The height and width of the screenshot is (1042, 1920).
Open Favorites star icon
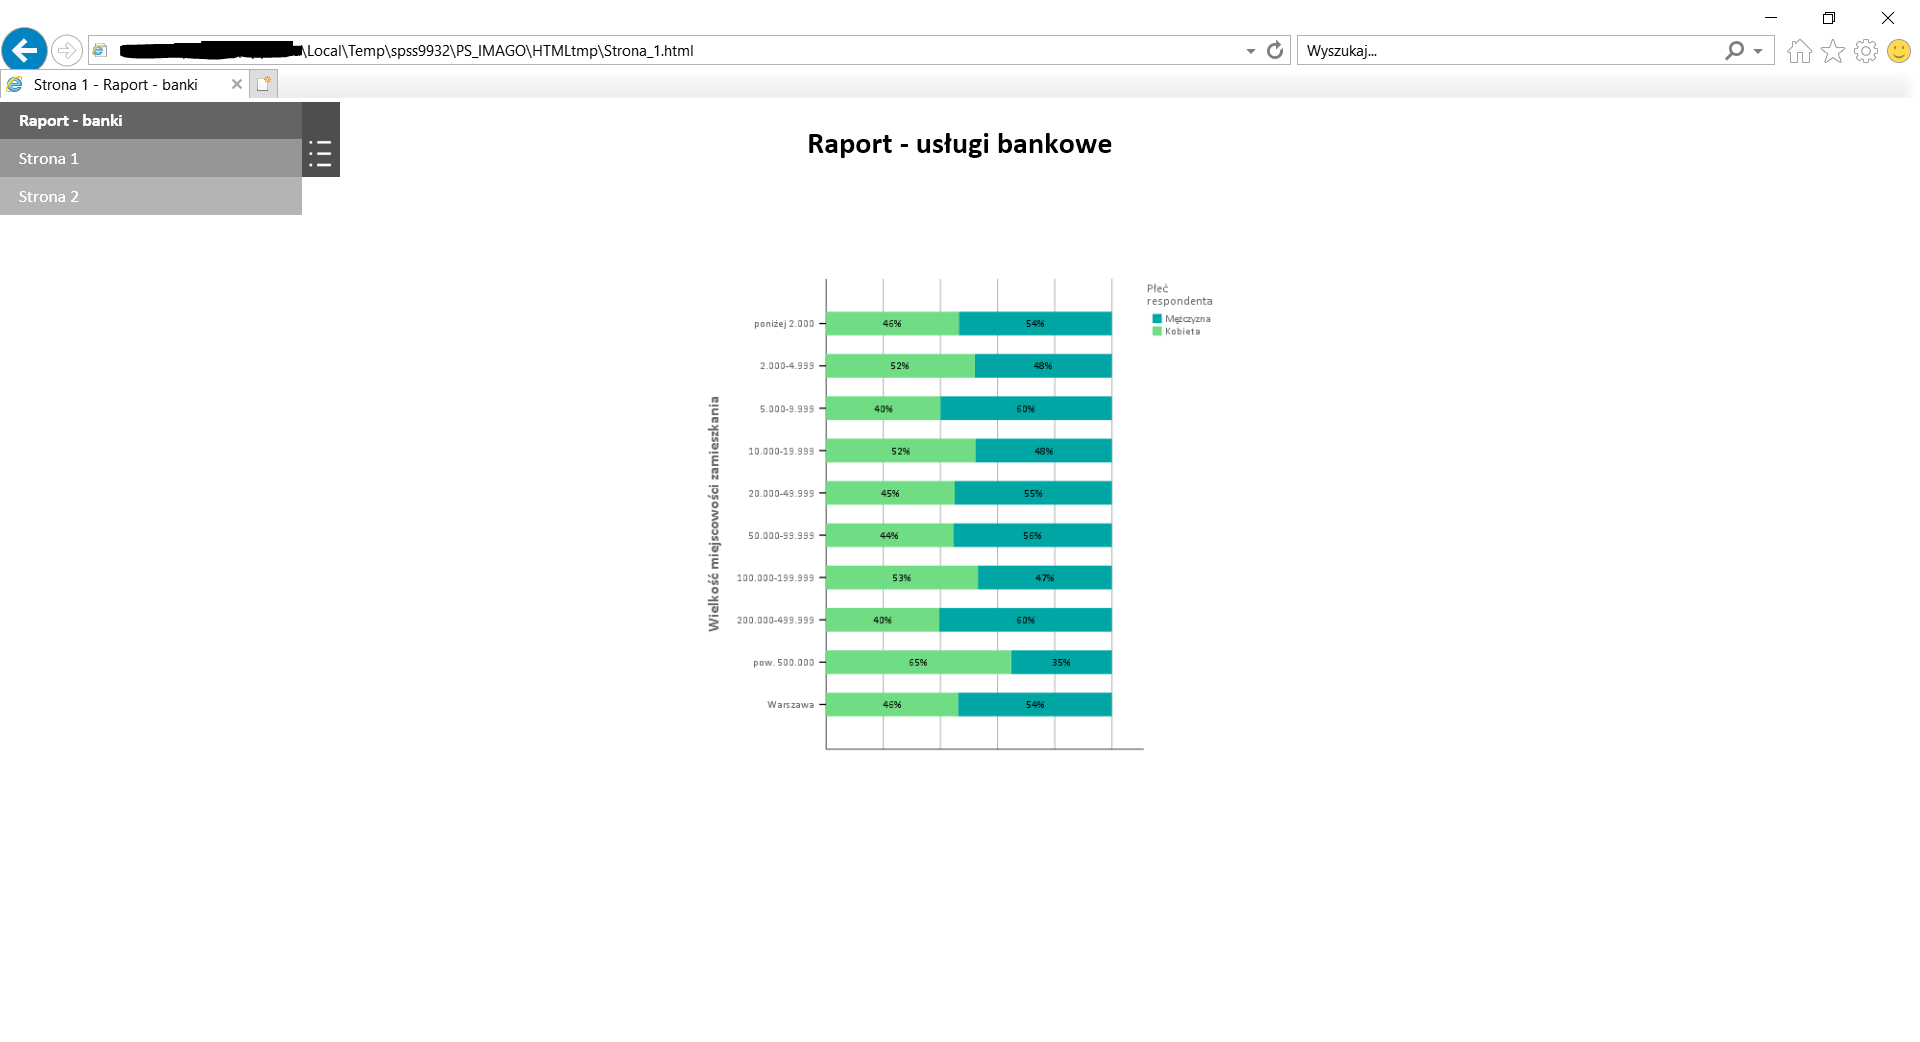pos(1832,51)
